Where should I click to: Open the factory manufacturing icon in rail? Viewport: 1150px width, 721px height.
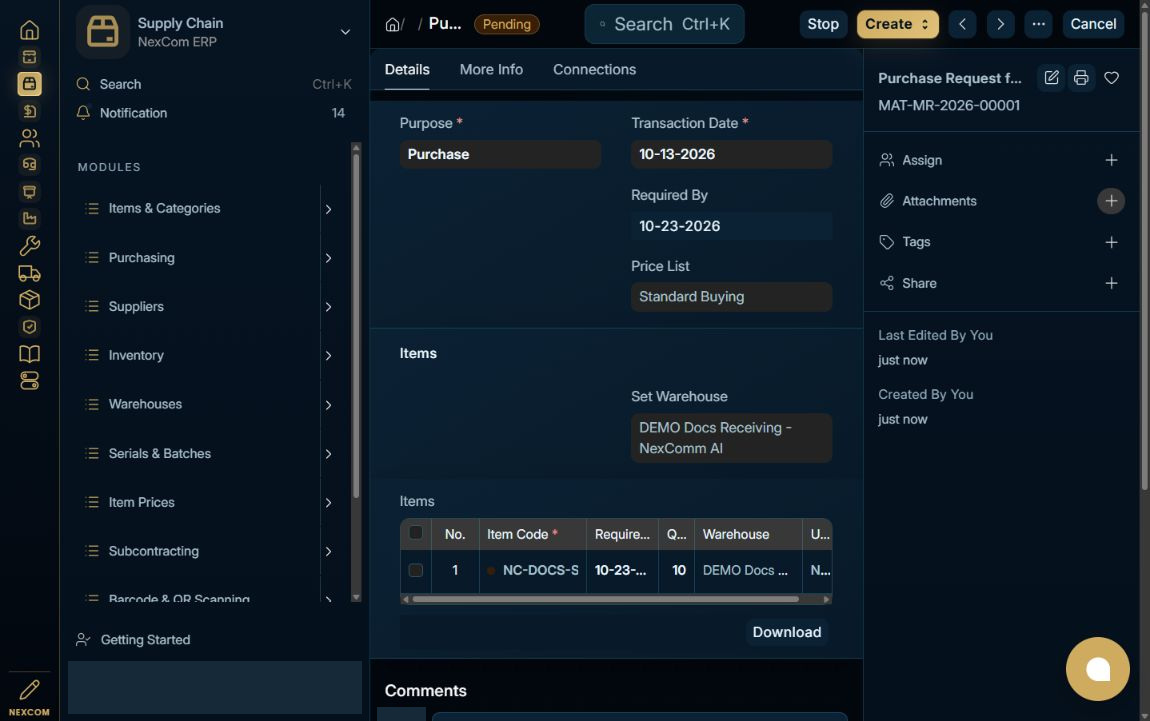(29, 218)
